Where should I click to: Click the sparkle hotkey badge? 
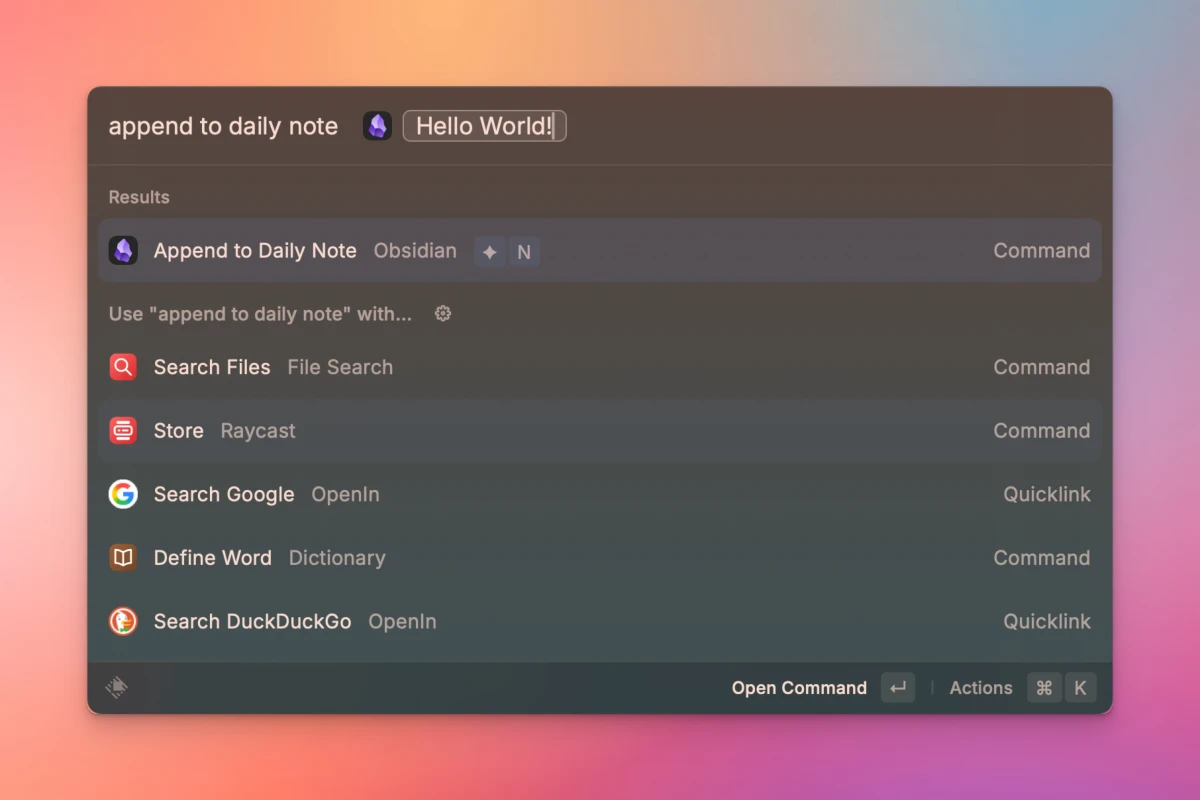(489, 252)
